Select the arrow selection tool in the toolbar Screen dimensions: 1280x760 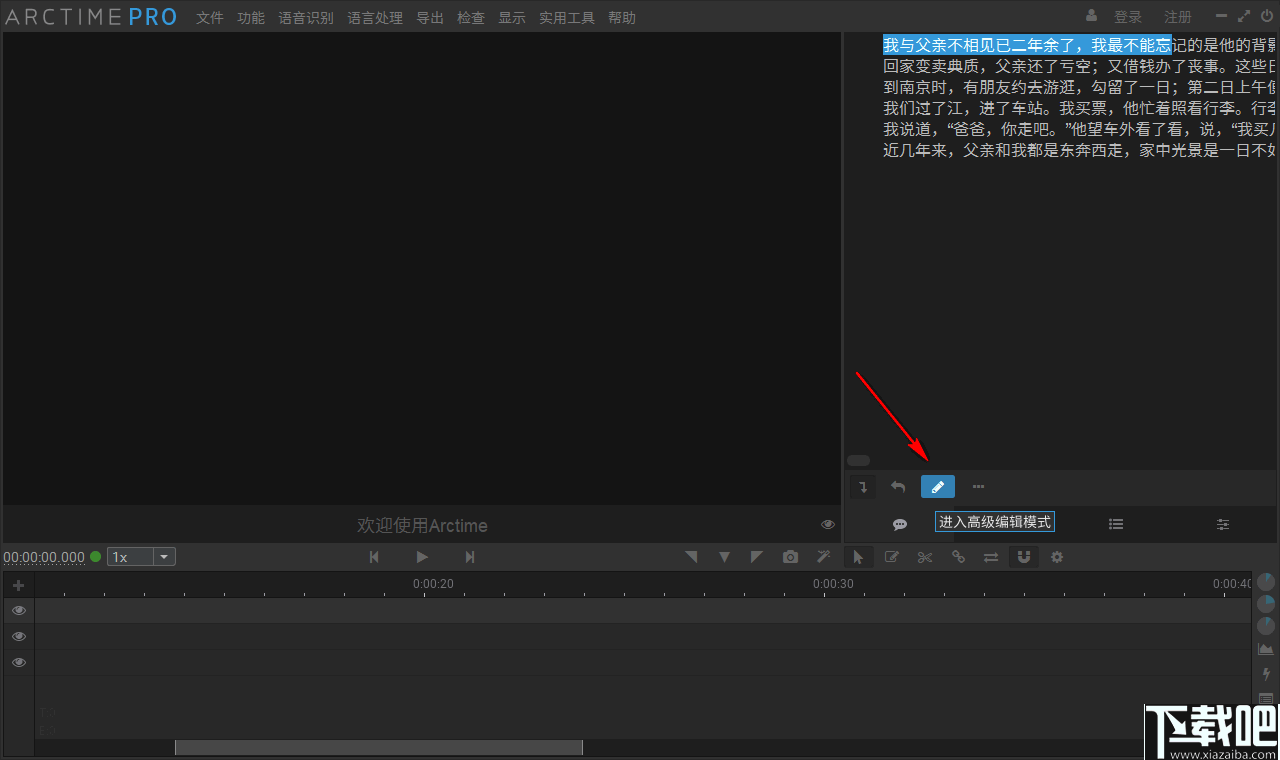pyautogui.click(x=858, y=557)
